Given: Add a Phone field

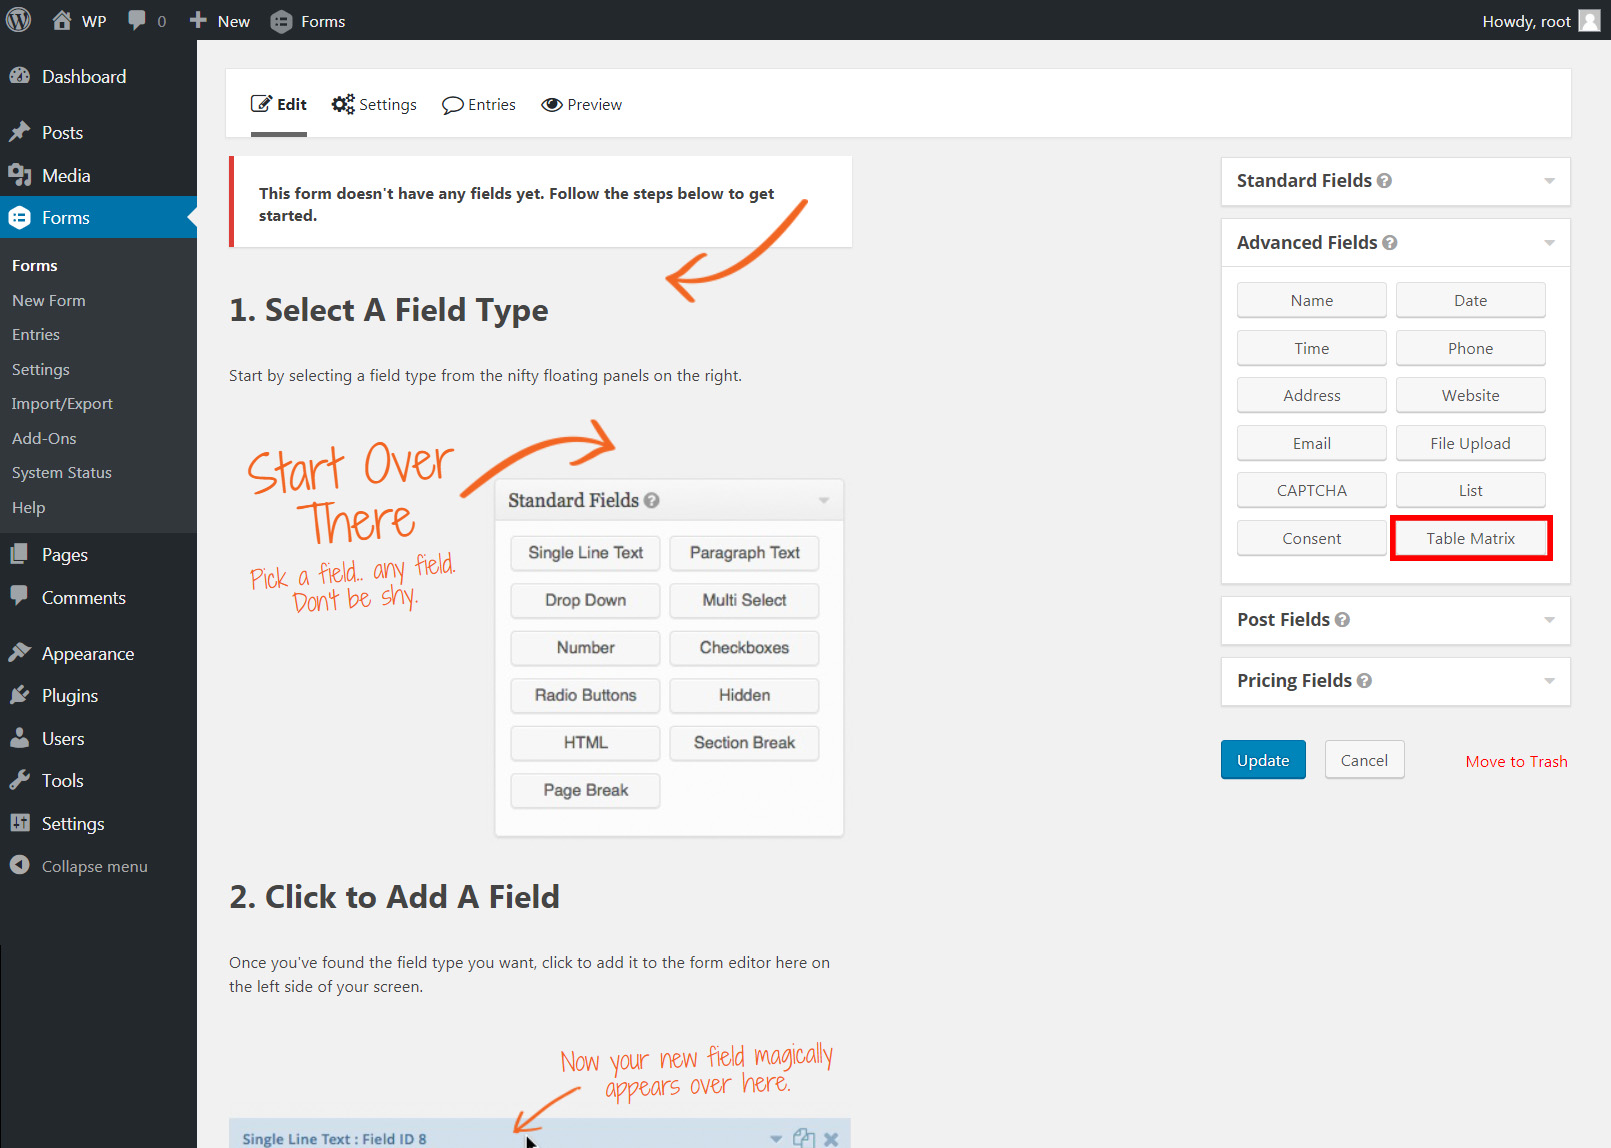Looking at the screenshot, I should point(1471,348).
